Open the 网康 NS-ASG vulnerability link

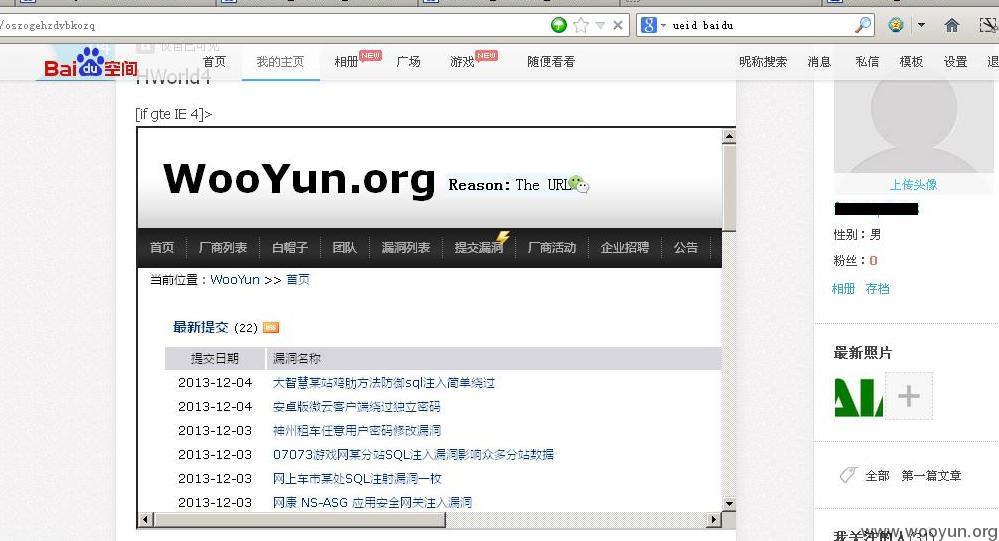coord(373,503)
